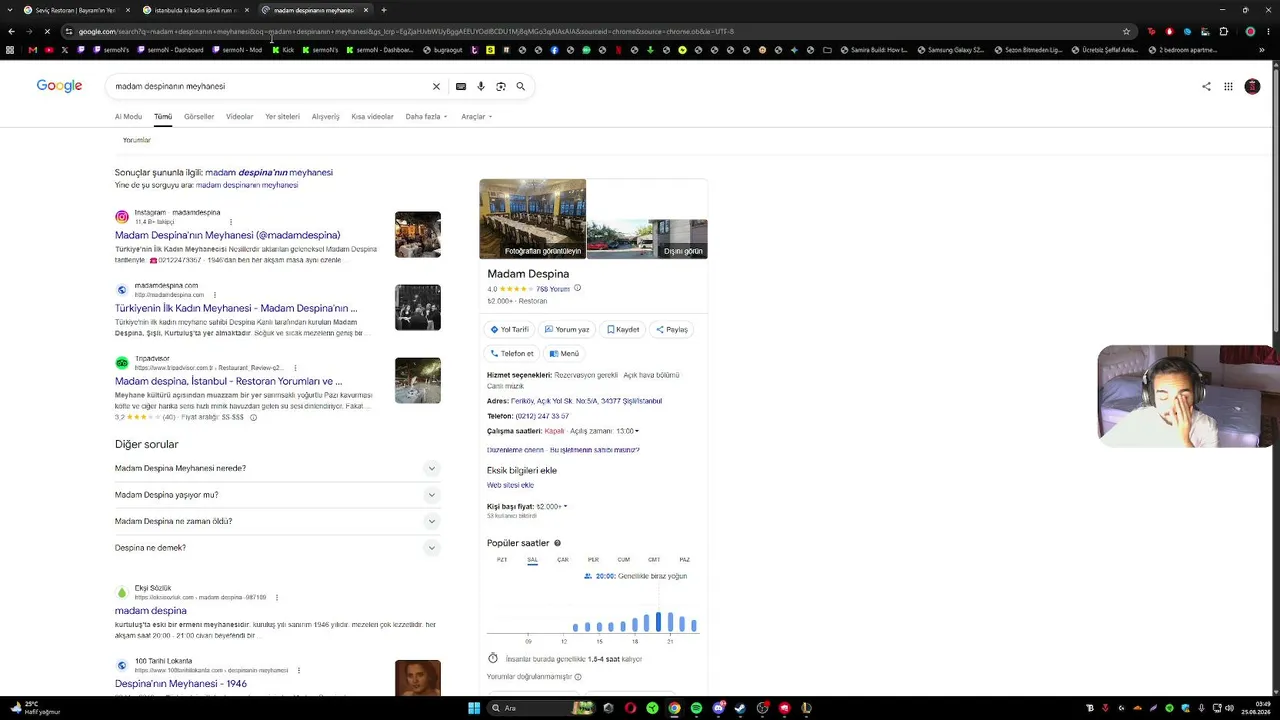Show info about the 758 Yorum rating
The width and height of the screenshot is (1280, 720).
pos(577,288)
